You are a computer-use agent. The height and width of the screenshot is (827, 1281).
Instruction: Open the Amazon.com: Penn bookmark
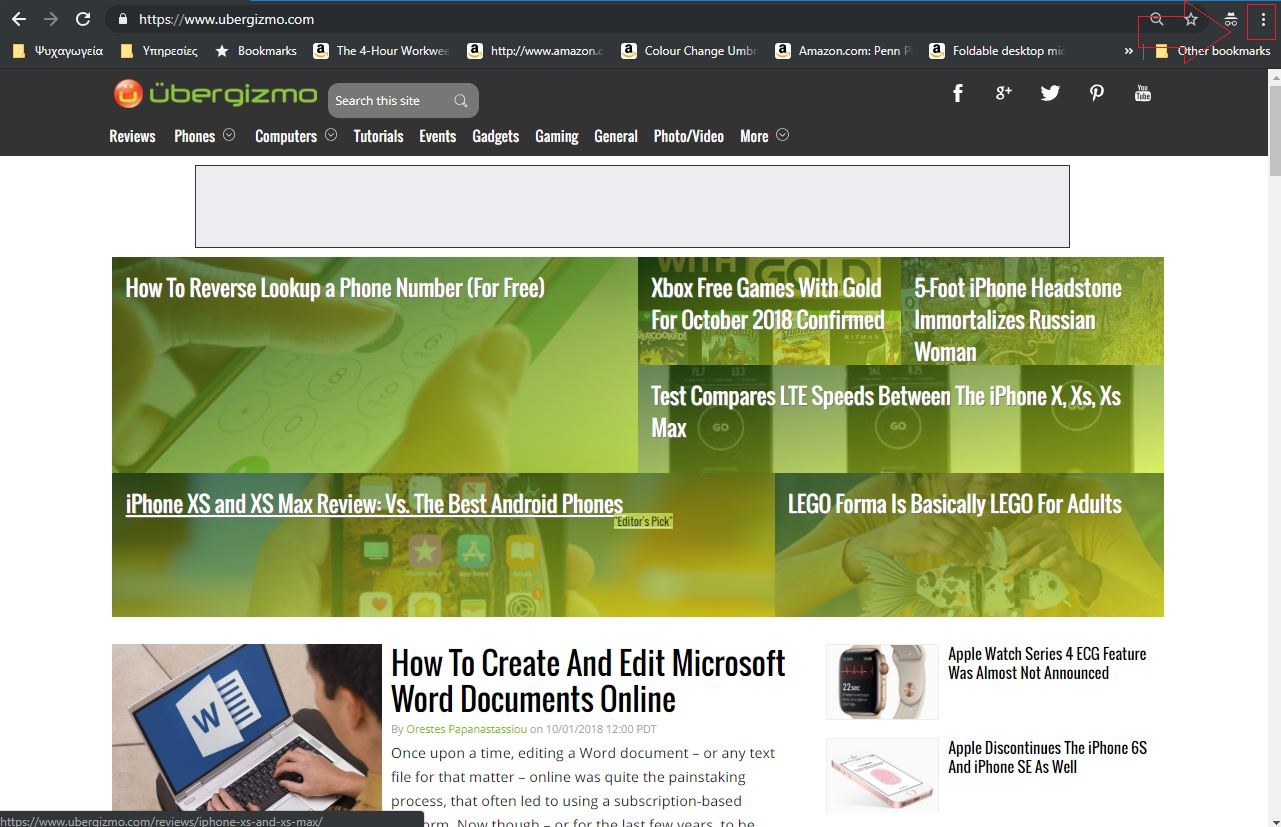(844, 51)
